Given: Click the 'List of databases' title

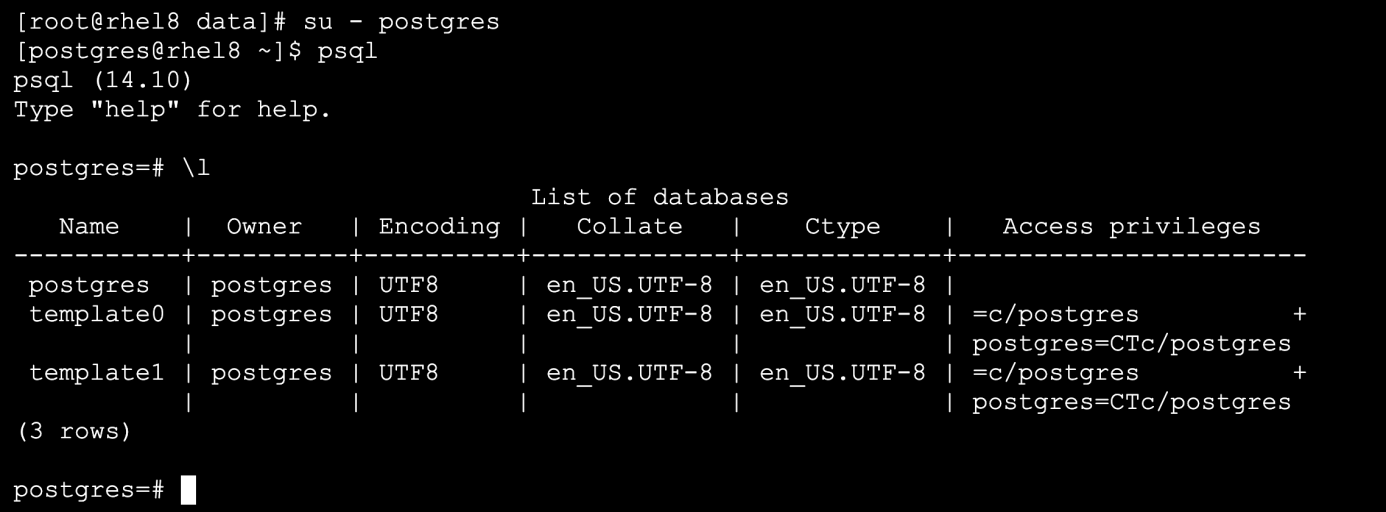Looking at the screenshot, I should pos(659,197).
